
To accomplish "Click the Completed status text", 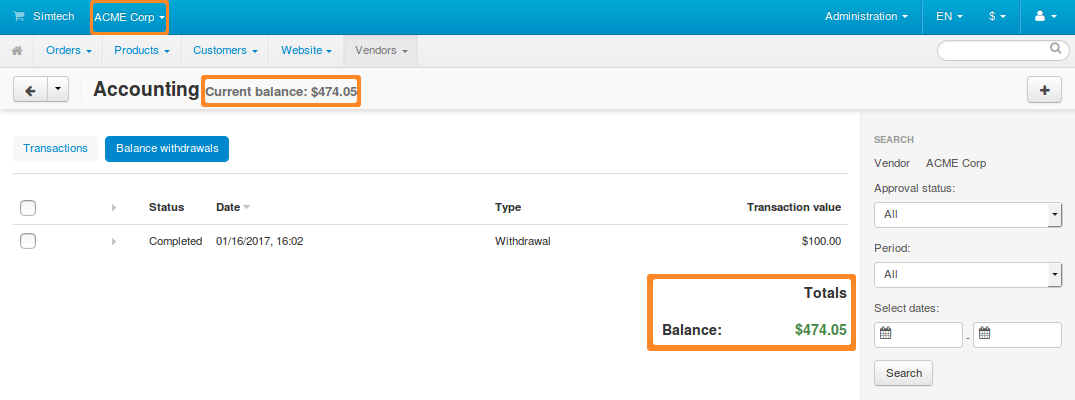I will click(x=176, y=242).
